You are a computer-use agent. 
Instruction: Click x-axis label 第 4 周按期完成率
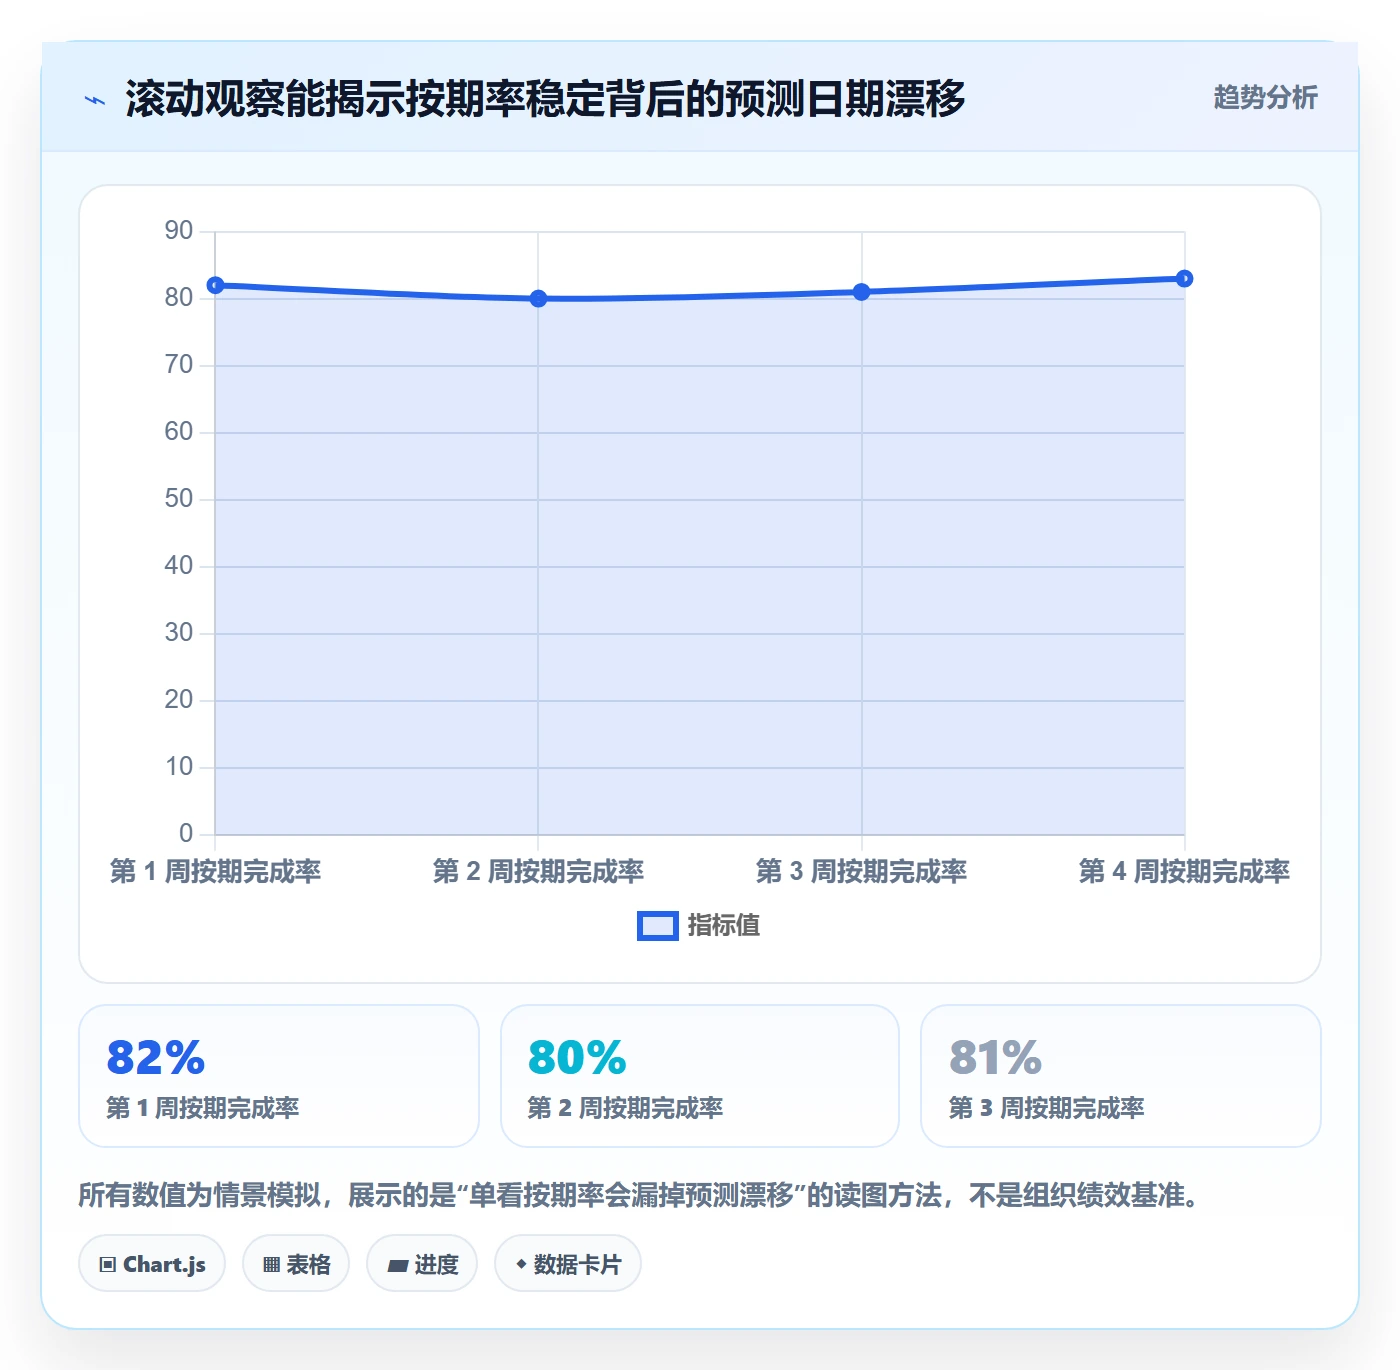1184,872
